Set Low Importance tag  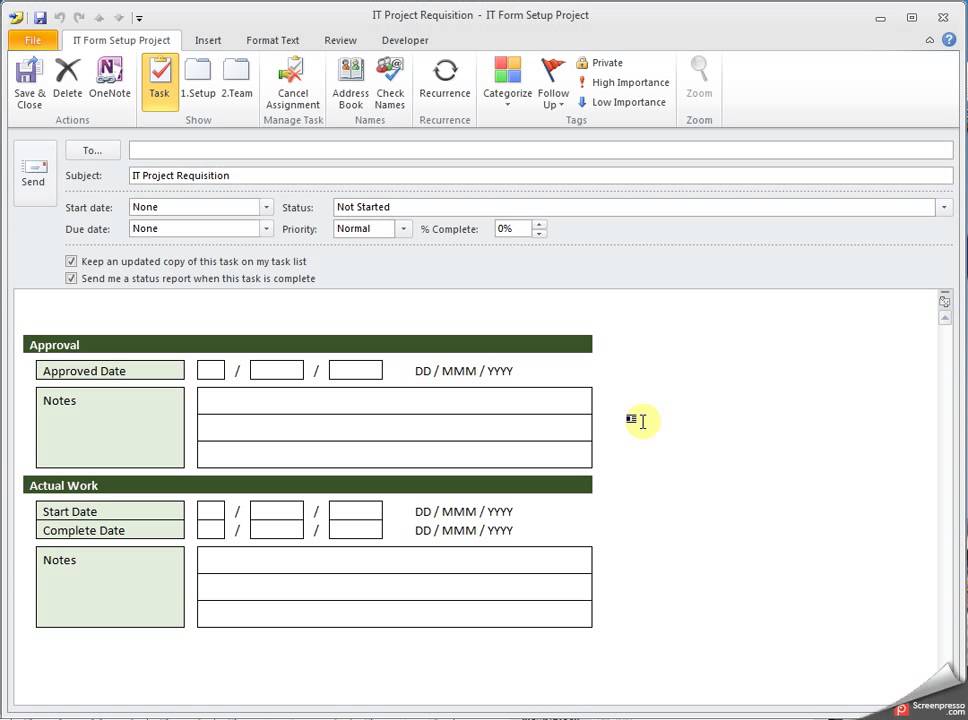(622, 102)
